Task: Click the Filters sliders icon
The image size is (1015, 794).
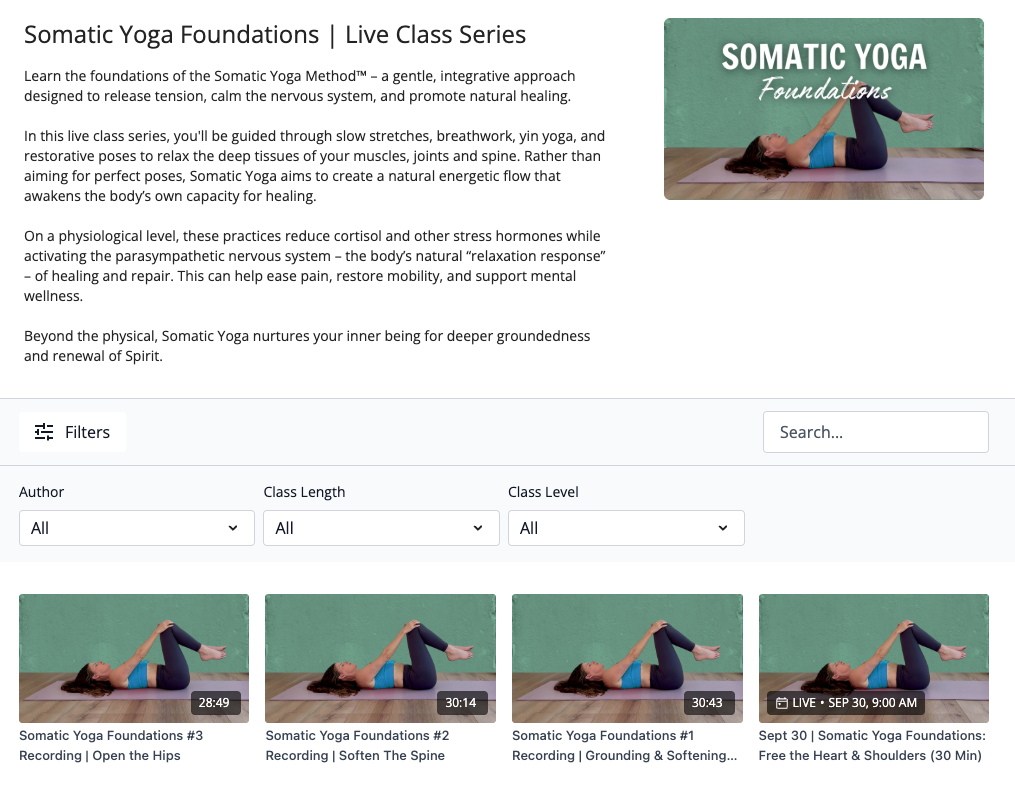Action: click(x=44, y=432)
